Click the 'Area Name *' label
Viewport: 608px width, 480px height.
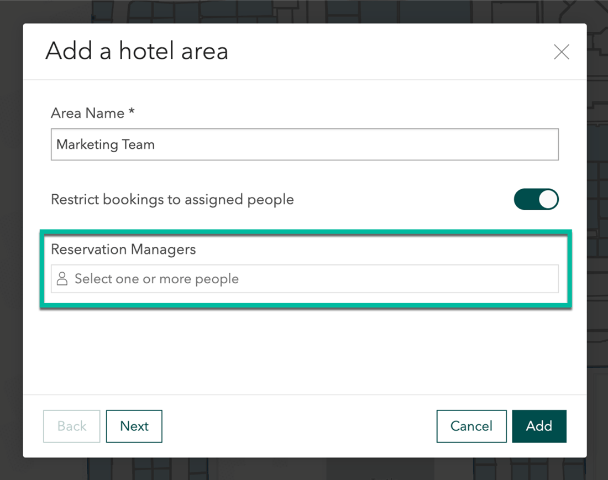92,113
